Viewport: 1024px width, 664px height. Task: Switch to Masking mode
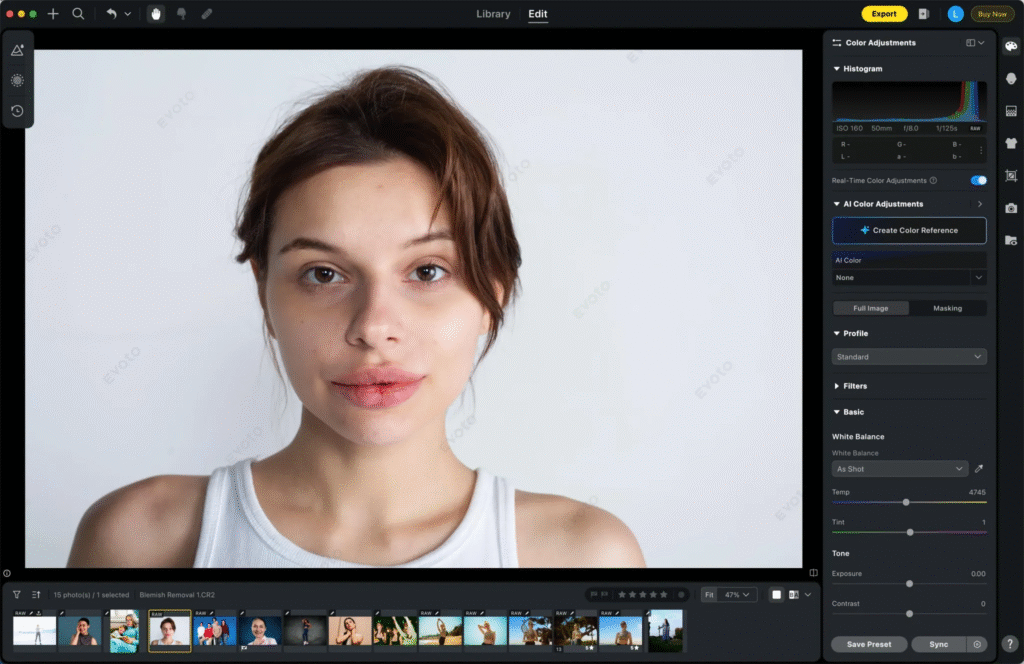tap(947, 308)
